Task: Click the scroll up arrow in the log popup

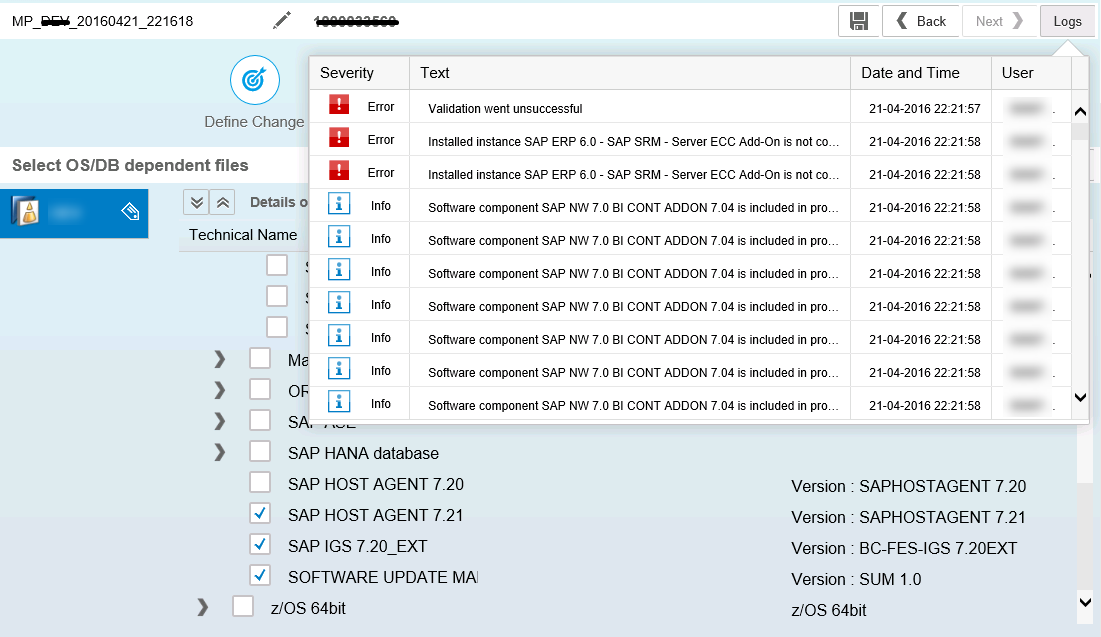Action: (x=1081, y=112)
